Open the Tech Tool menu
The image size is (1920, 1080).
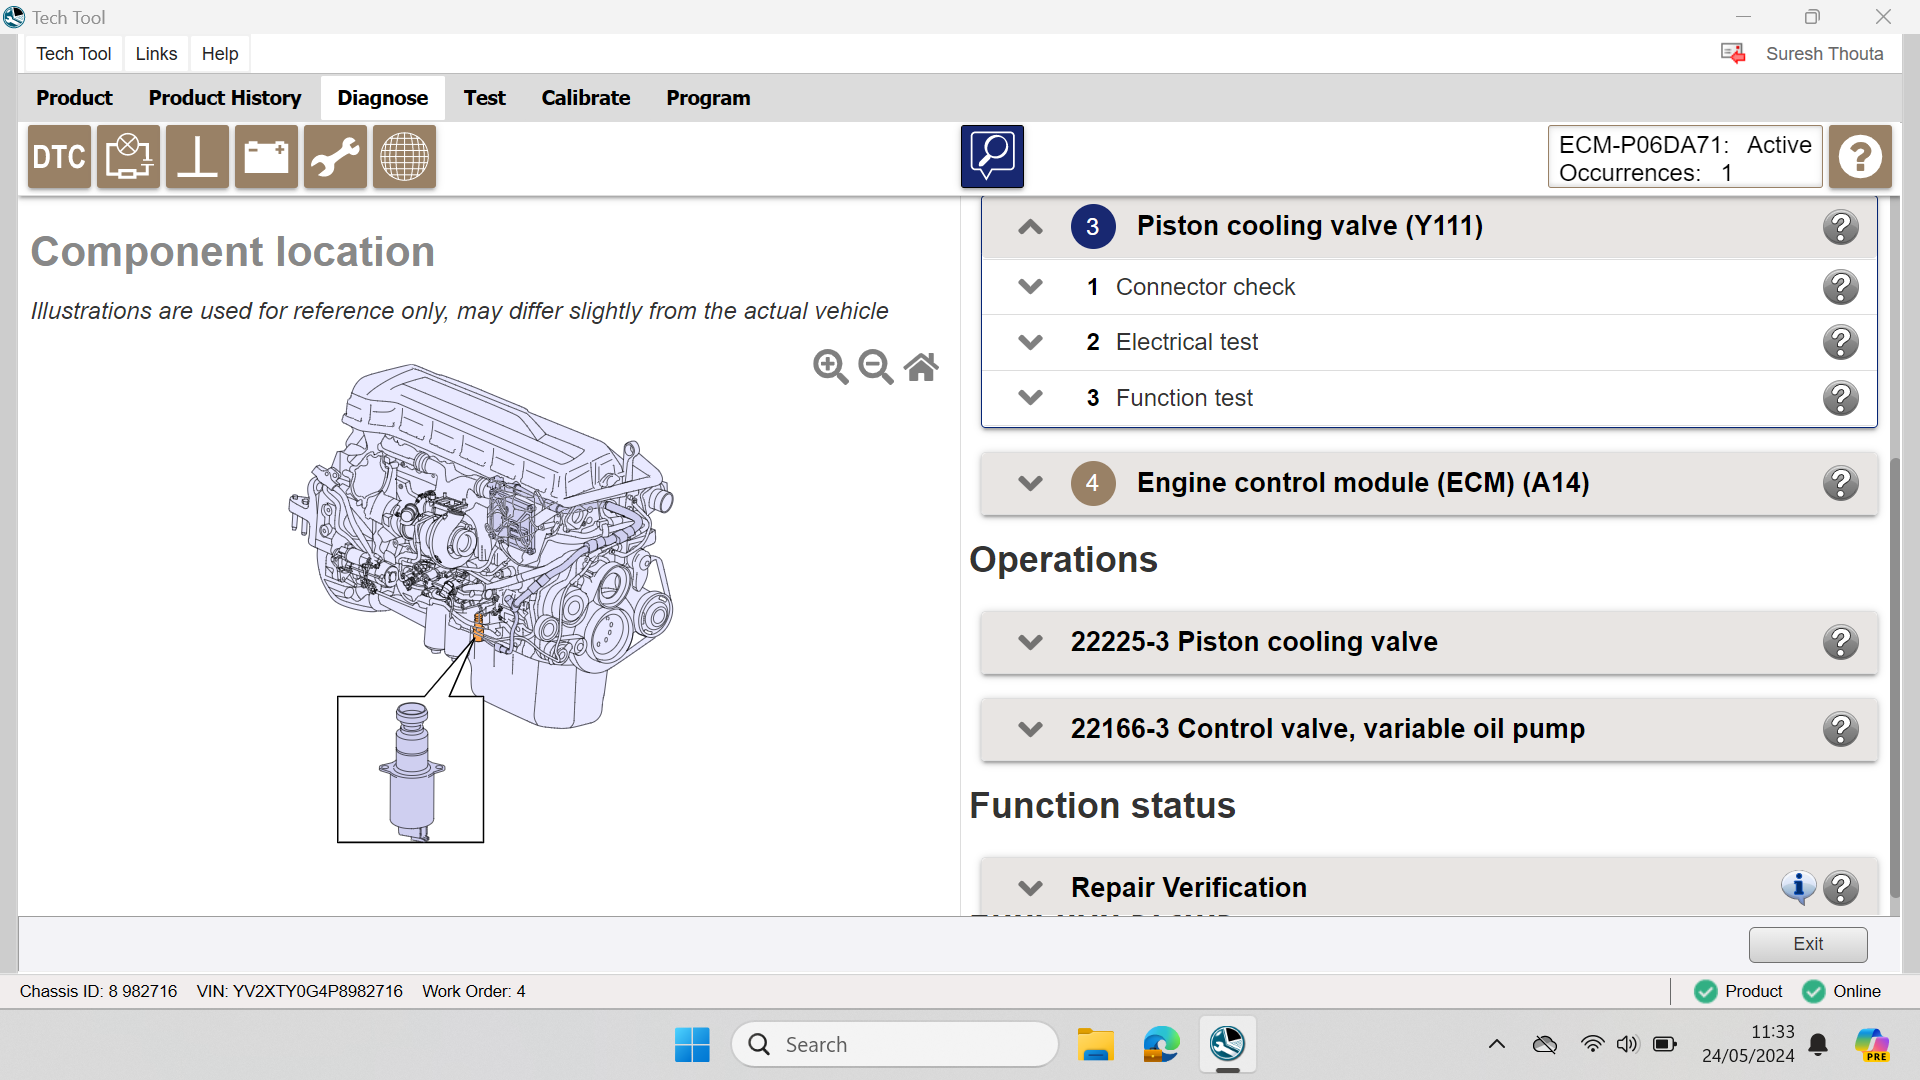[x=73, y=54]
